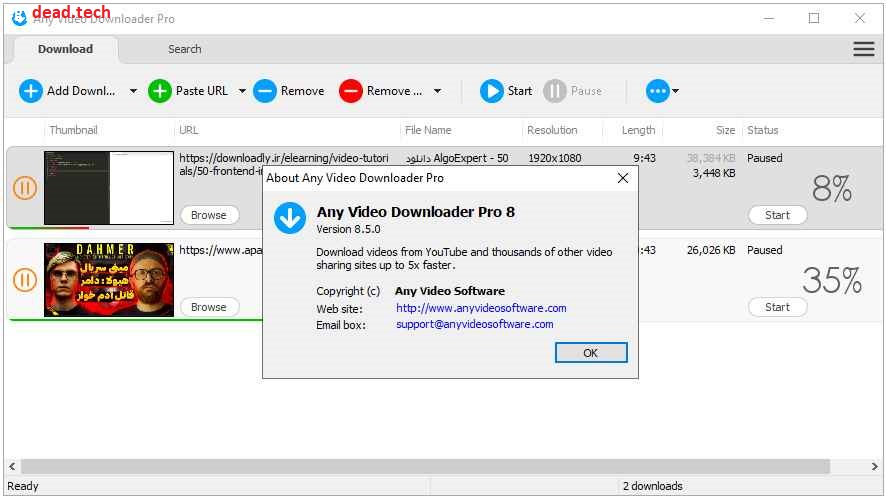Select the AlgoExpert code video thumbnail
Image resolution: width=886 pixels, height=499 pixels.
click(x=109, y=188)
